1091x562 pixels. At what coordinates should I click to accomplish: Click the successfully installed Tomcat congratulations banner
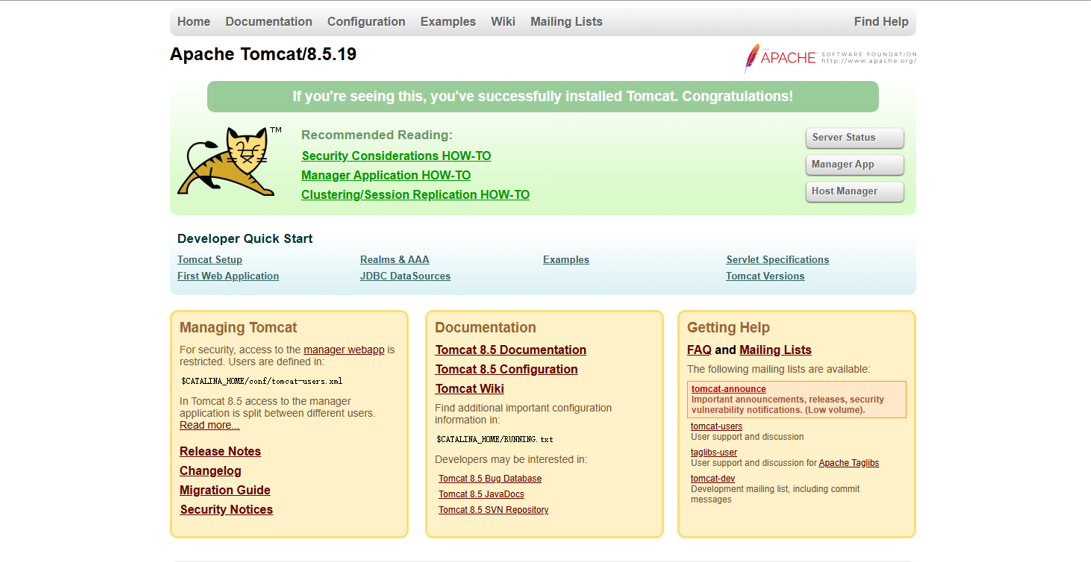coord(543,97)
